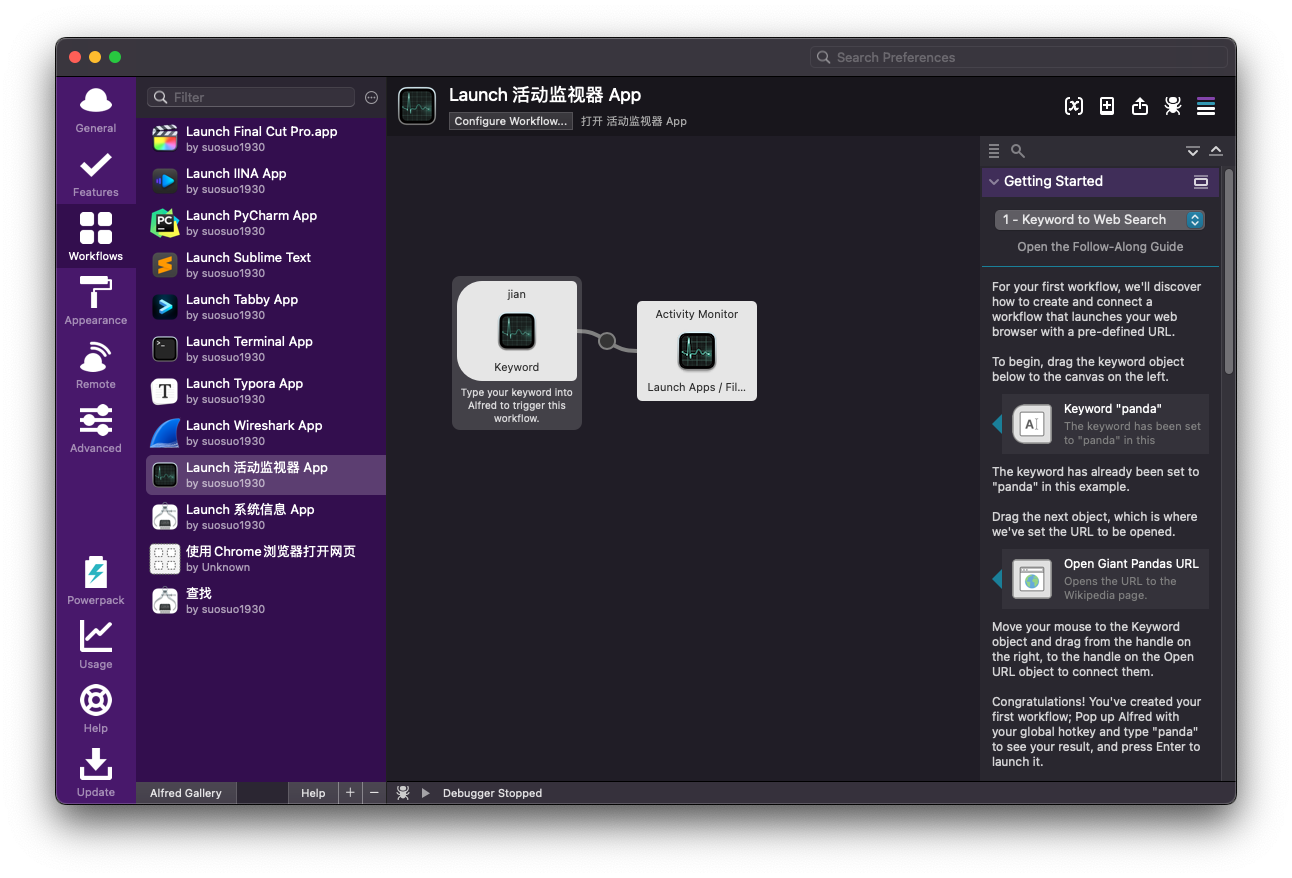This screenshot has width=1292, height=878.
Task: Open the Follow-Along Guide link
Action: tap(1100, 247)
